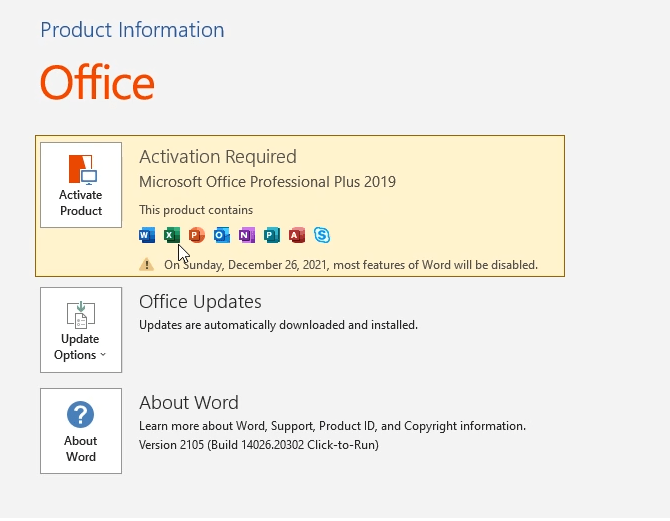Viewport: 670px width, 521px height.
Task: Click the Publisher app icon
Action: [x=272, y=235]
